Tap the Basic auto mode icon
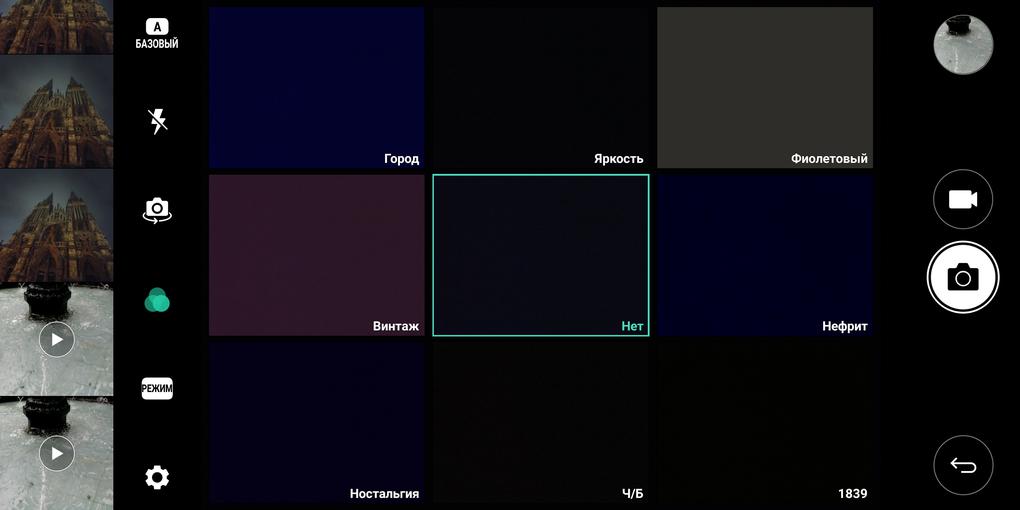1020x510 pixels. click(157, 34)
